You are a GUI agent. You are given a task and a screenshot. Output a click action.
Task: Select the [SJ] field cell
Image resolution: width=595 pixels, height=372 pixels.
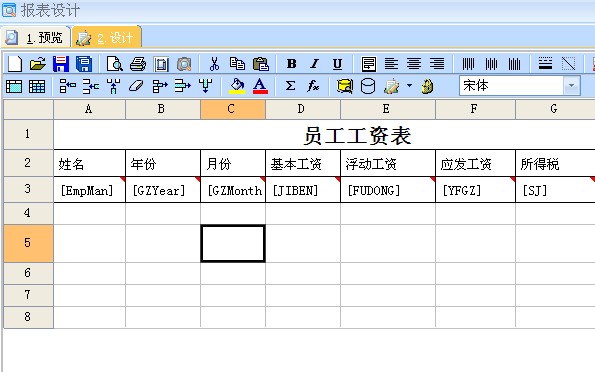click(x=555, y=189)
